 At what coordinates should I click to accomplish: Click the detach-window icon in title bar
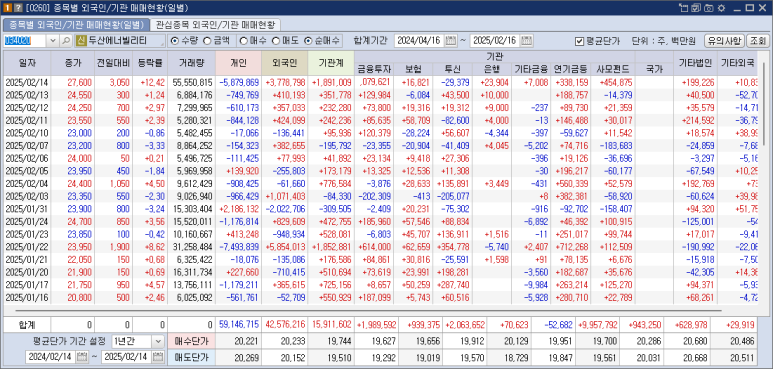(683, 8)
